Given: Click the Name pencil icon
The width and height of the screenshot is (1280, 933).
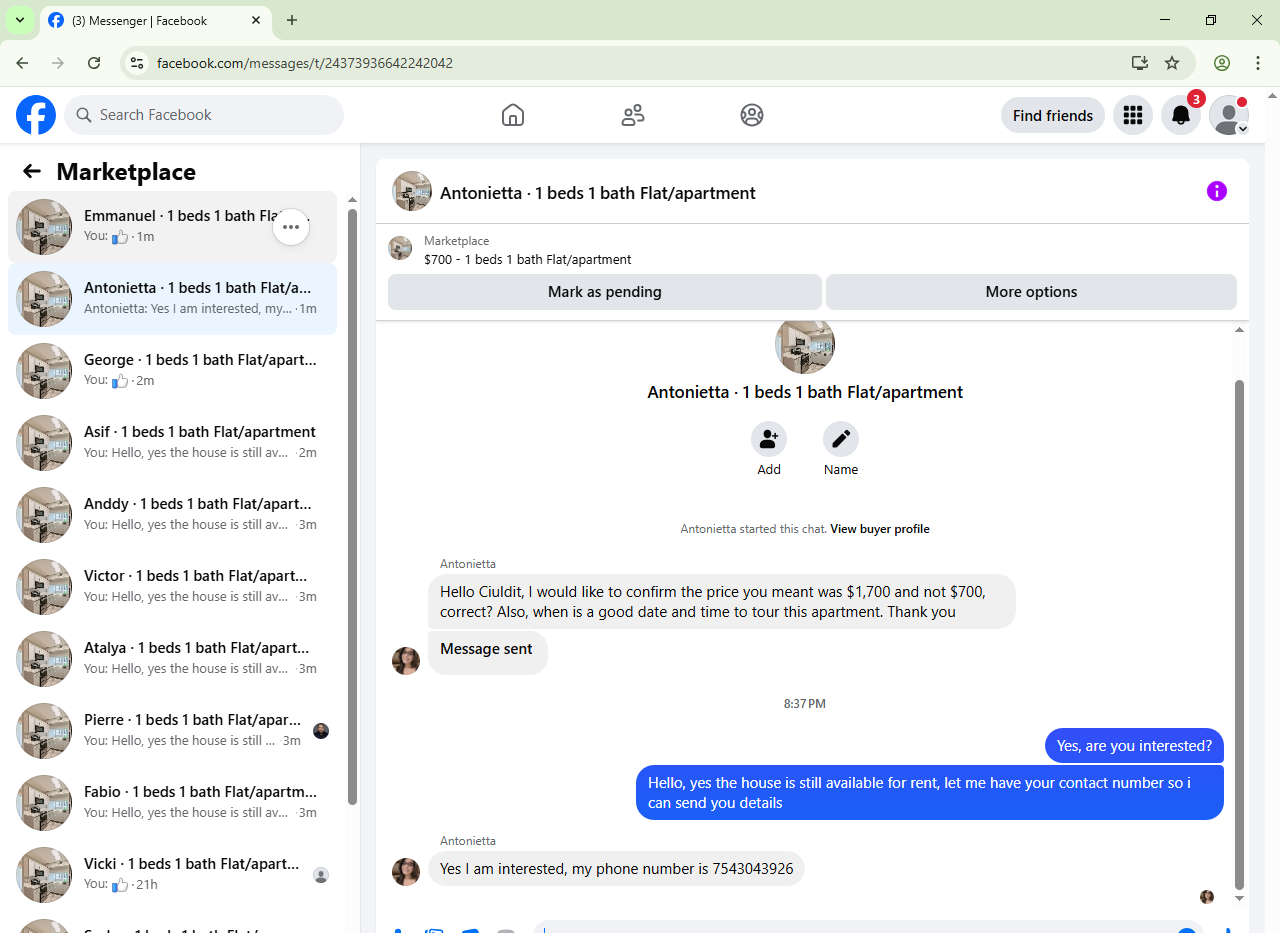Looking at the screenshot, I should point(841,439).
